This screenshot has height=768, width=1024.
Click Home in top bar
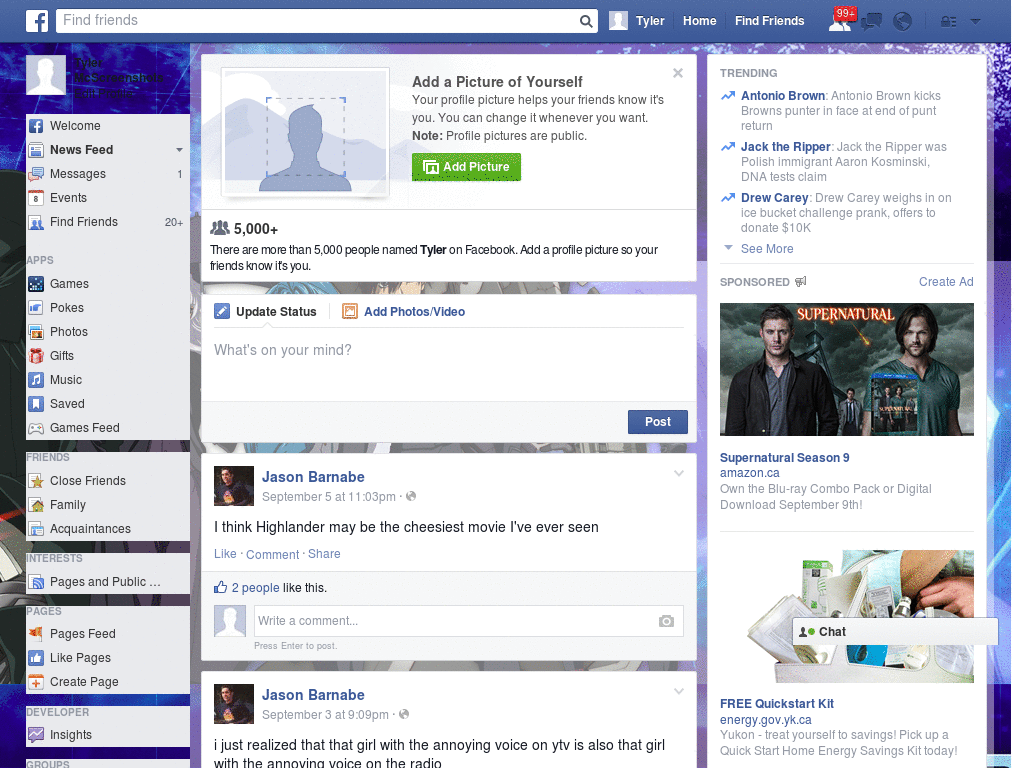pyautogui.click(x=699, y=21)
